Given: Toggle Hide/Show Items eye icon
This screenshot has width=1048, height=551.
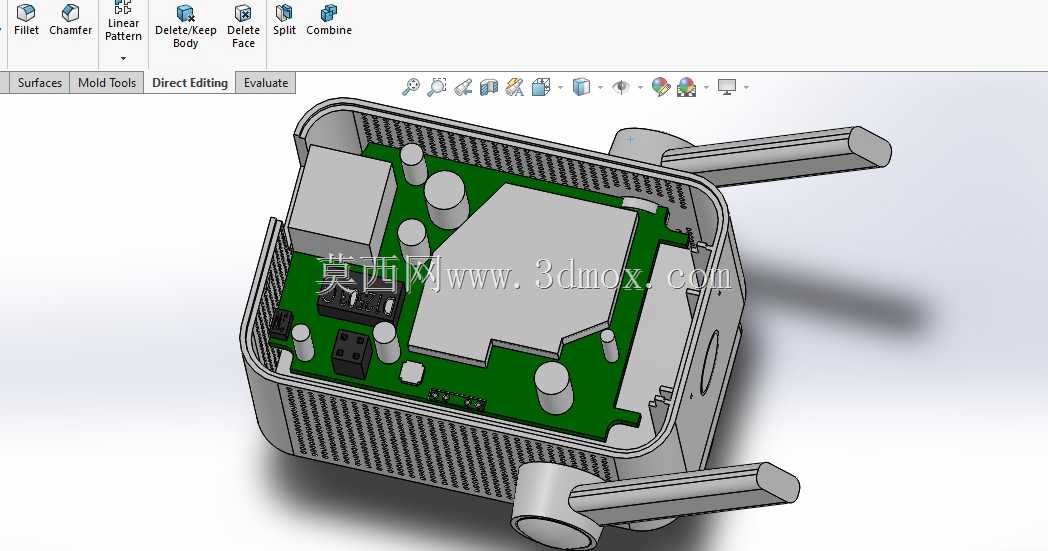Looking at the screenshot, I should [x=621, y=87].
